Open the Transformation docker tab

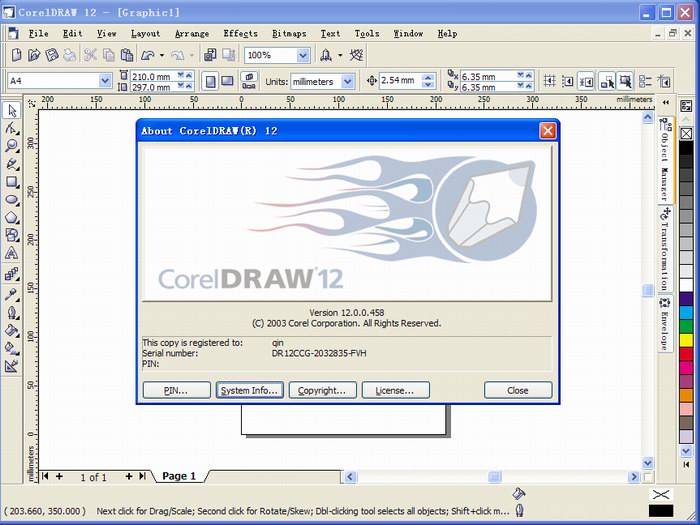point(665,249)
